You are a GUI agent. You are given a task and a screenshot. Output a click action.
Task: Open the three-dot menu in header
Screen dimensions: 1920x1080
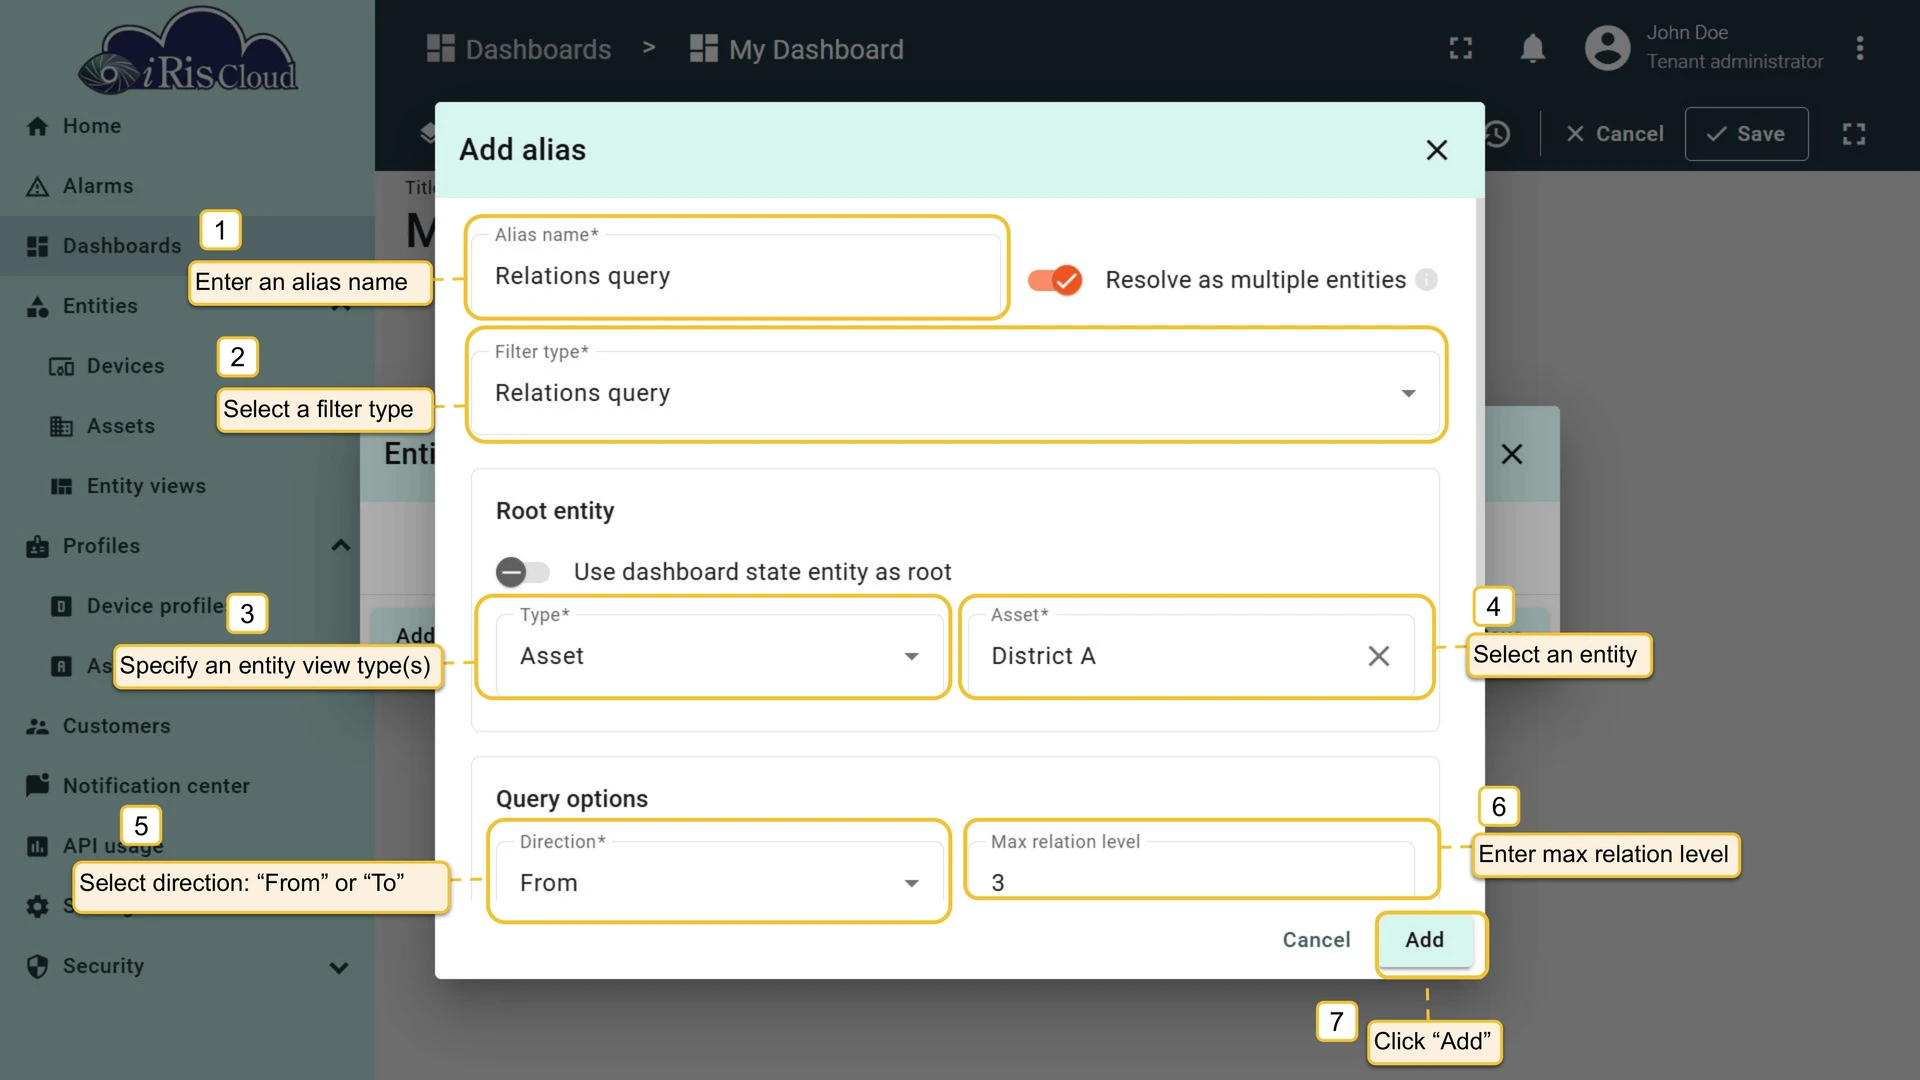click(1859, 48)
